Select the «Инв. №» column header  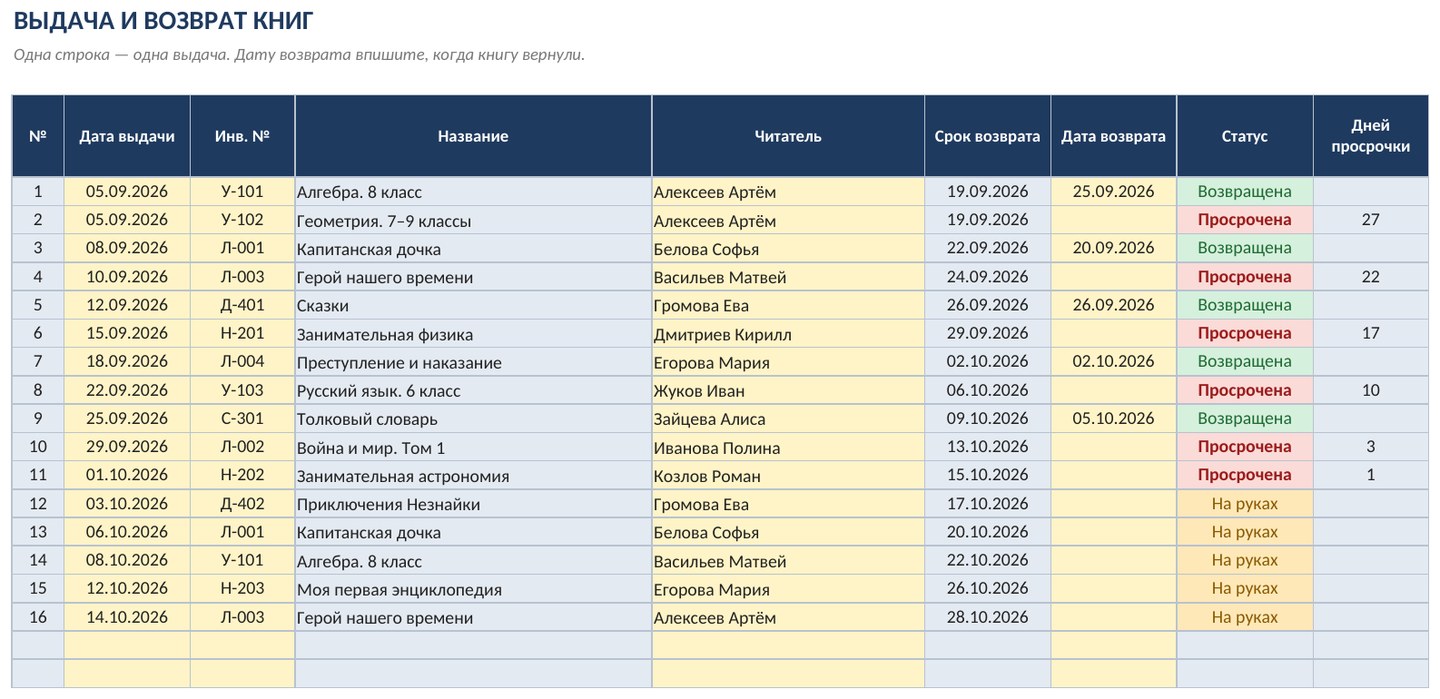click(x=242, y=136)
